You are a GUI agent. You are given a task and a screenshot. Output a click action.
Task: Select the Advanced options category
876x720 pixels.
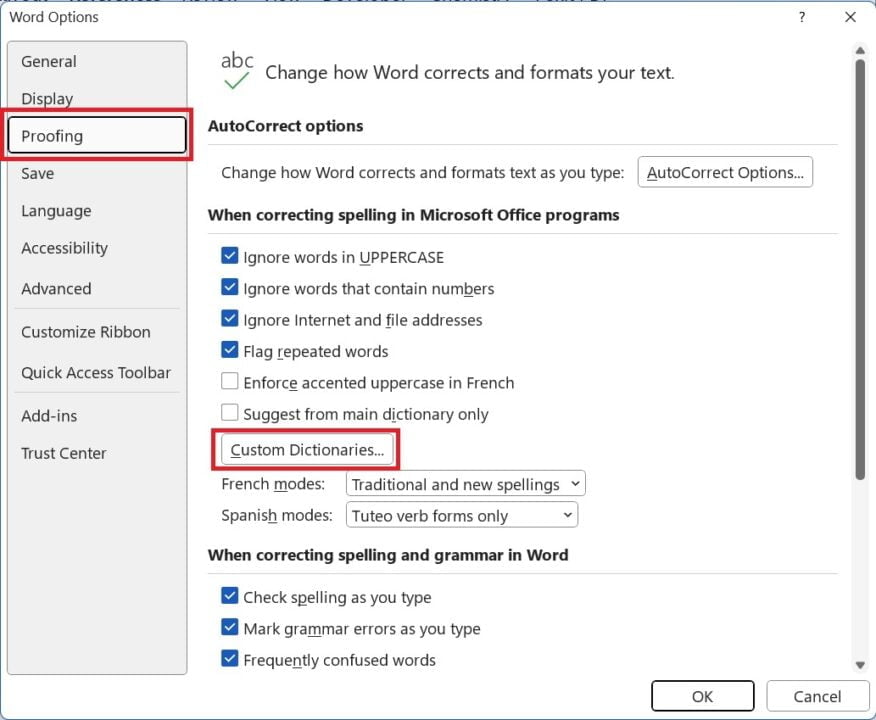point(56,288)
